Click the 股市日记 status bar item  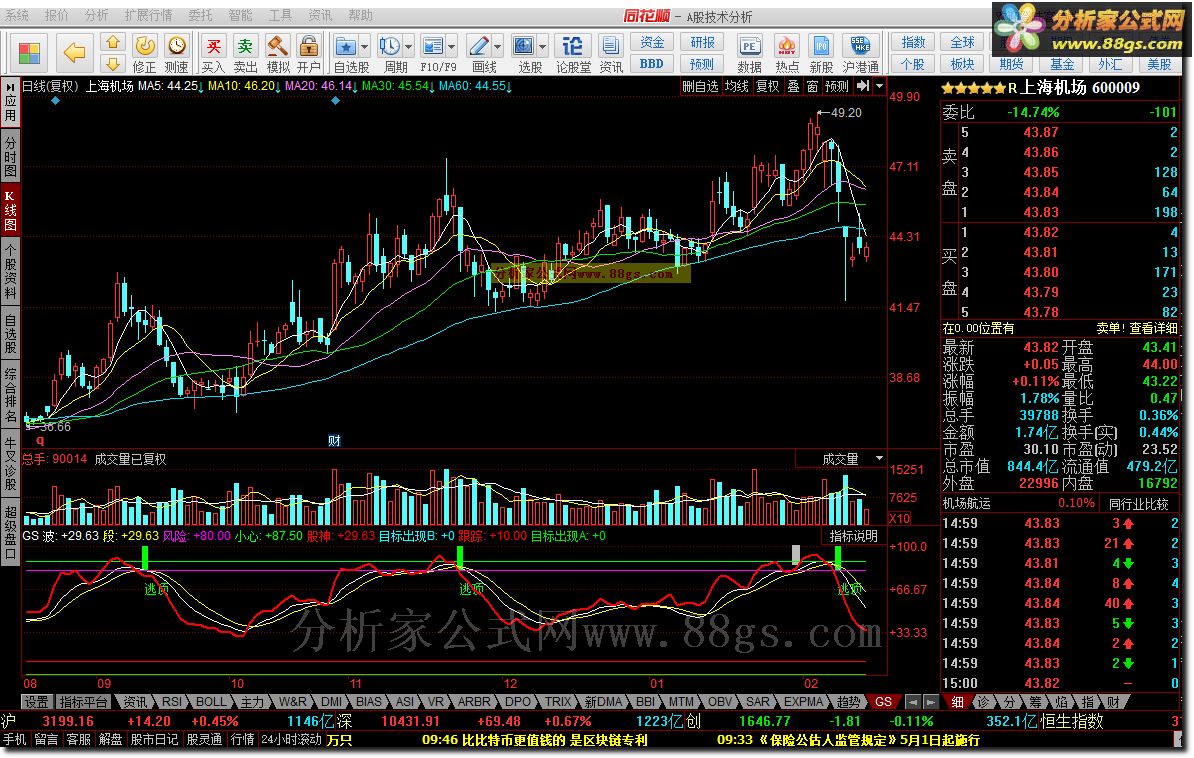click(x=155, y=739)
